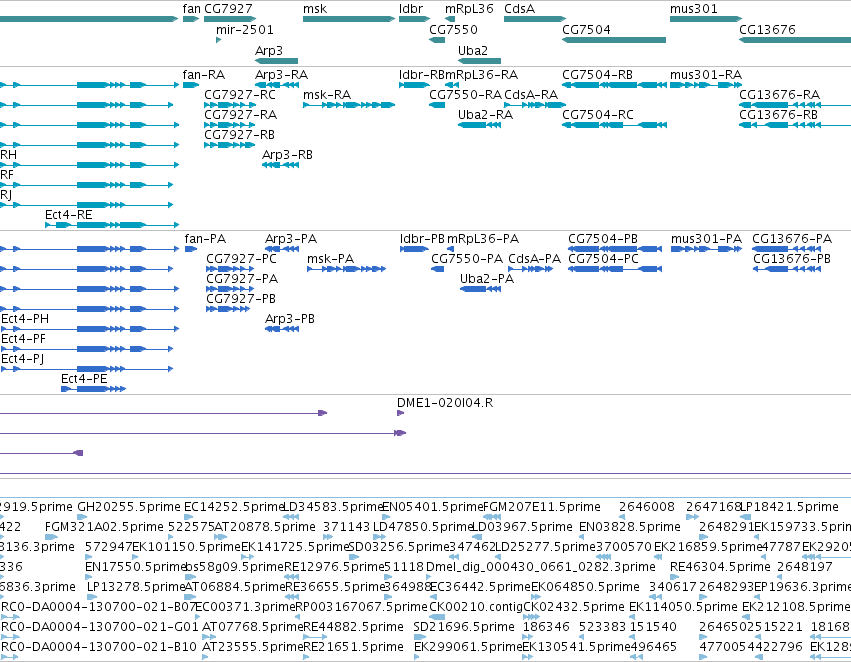851x662 pixels.
Task: Select the Ect4-PF protein label
Action: tap(23, 339)
